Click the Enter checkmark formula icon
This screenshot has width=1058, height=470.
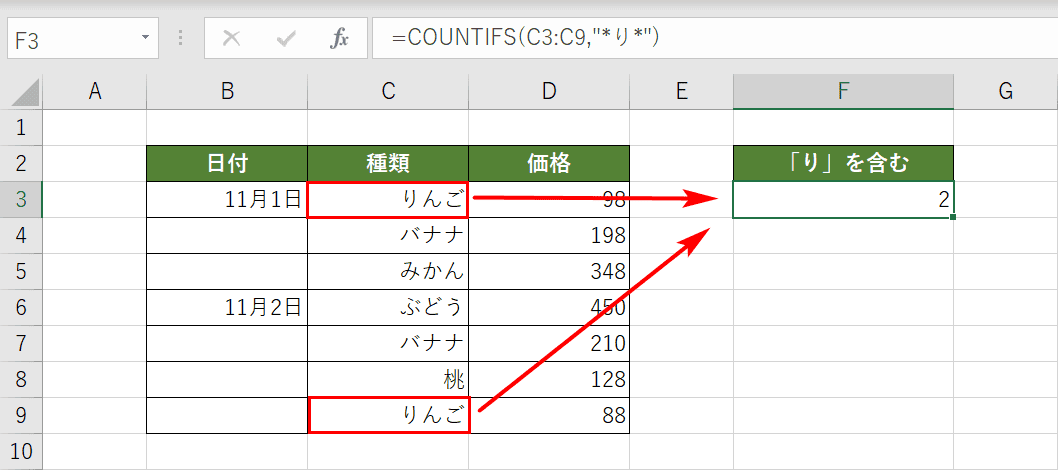click(286, 39)
